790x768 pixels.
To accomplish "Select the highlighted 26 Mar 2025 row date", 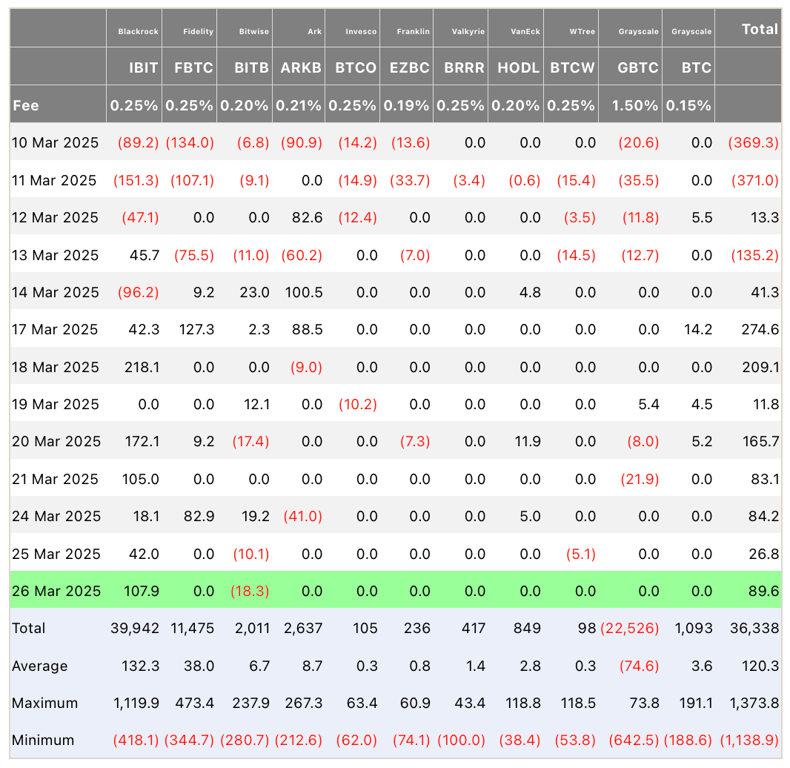I will point(56,591).
